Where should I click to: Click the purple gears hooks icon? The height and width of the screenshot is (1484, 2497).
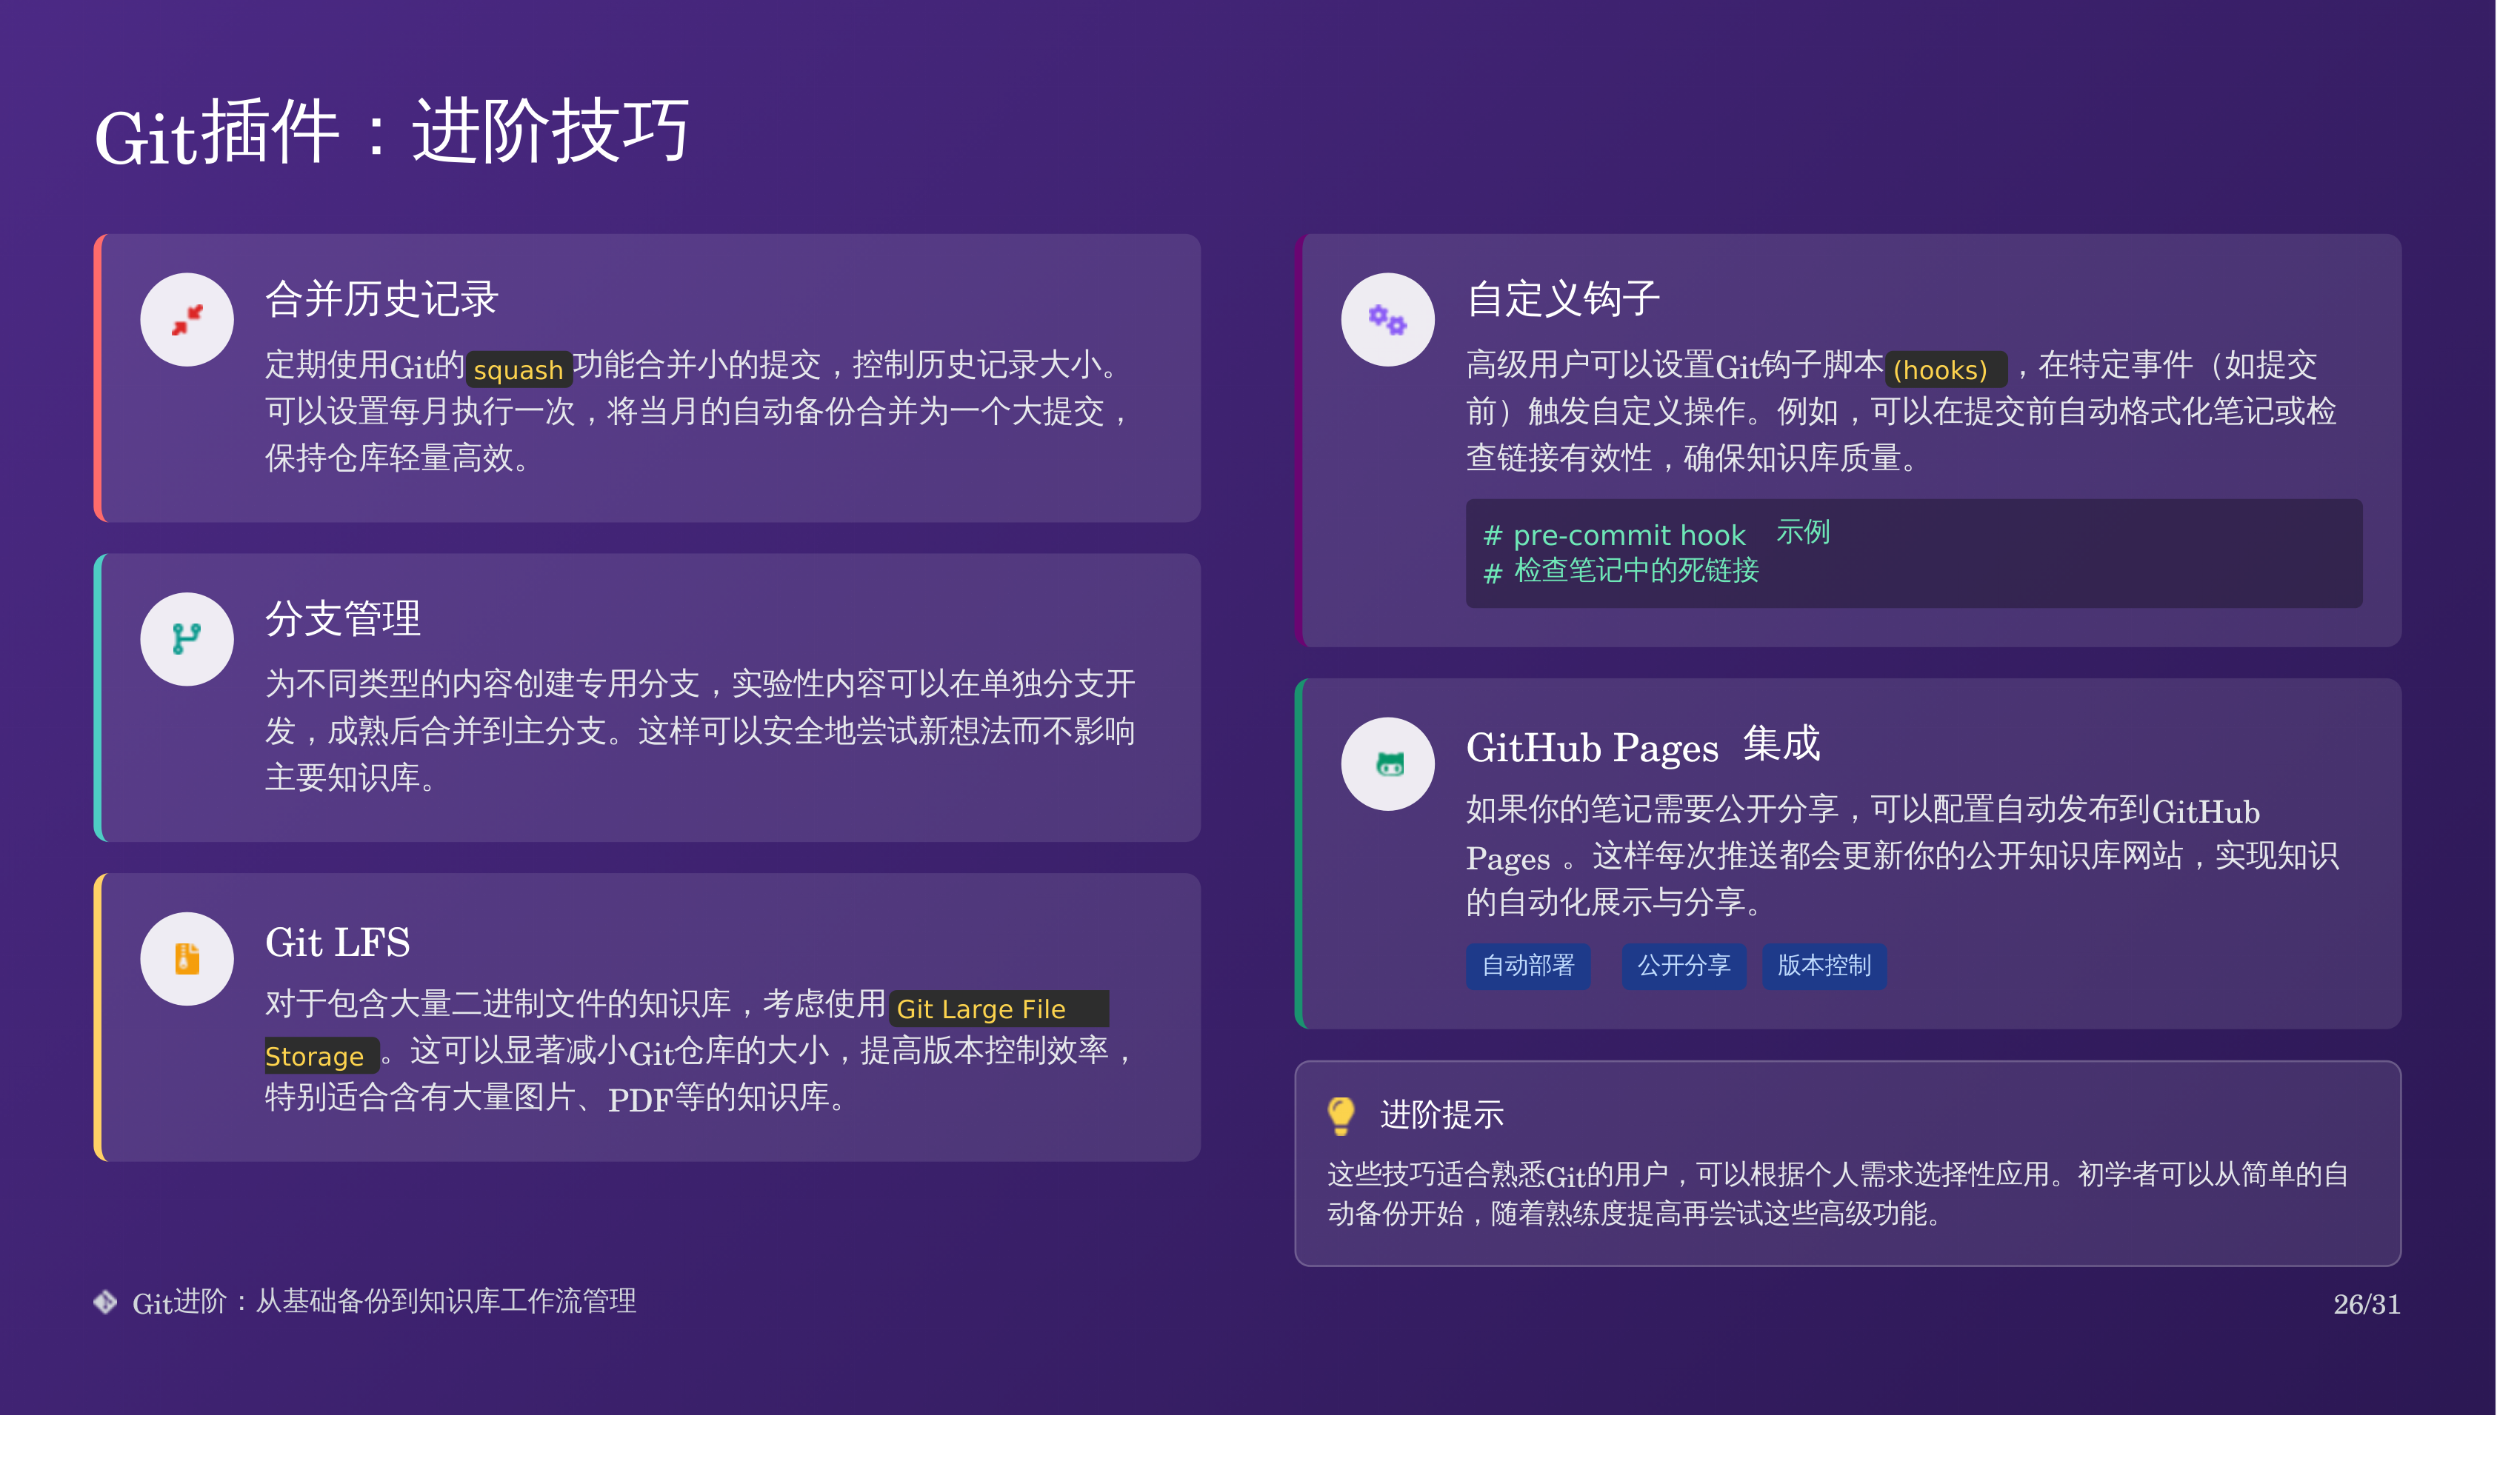click(x=1387, y=320)
